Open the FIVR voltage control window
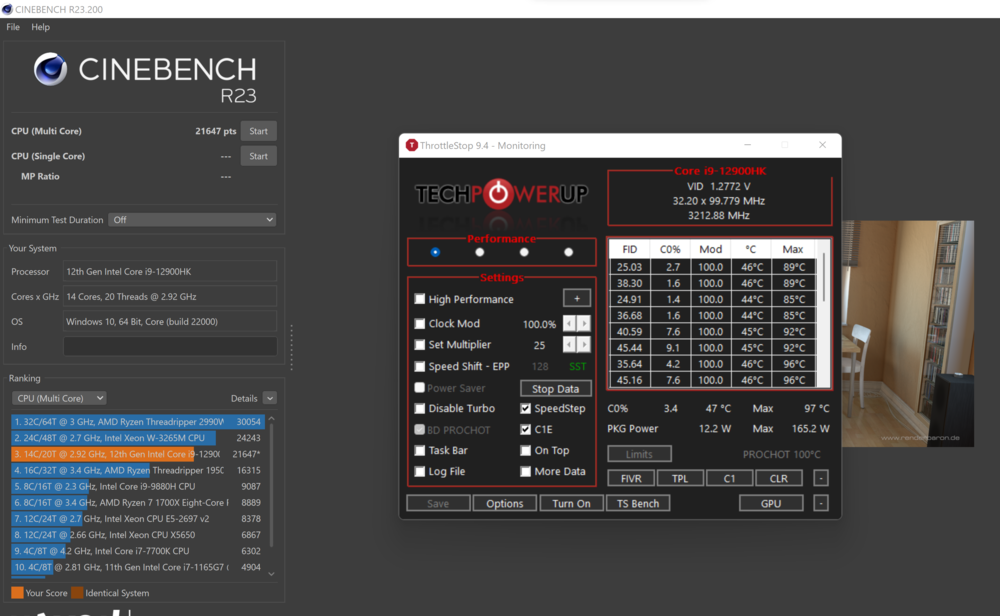Image resolution: width=1000 pixels, height=616 pixels. pos(630,478)
